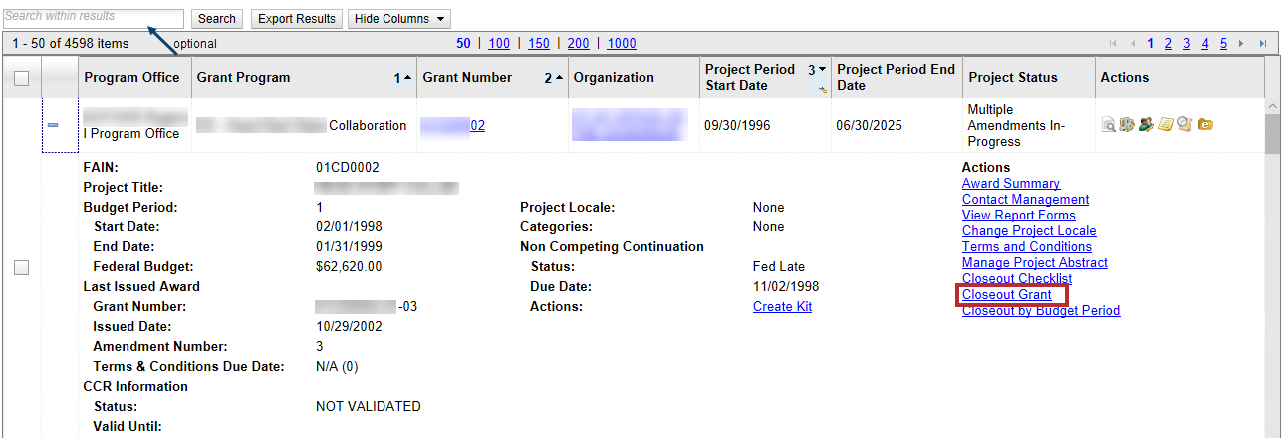The height and width of the screenshot is (438, 1281).
Task: Click the clock history scroll icon
Action: point(1185,125)
